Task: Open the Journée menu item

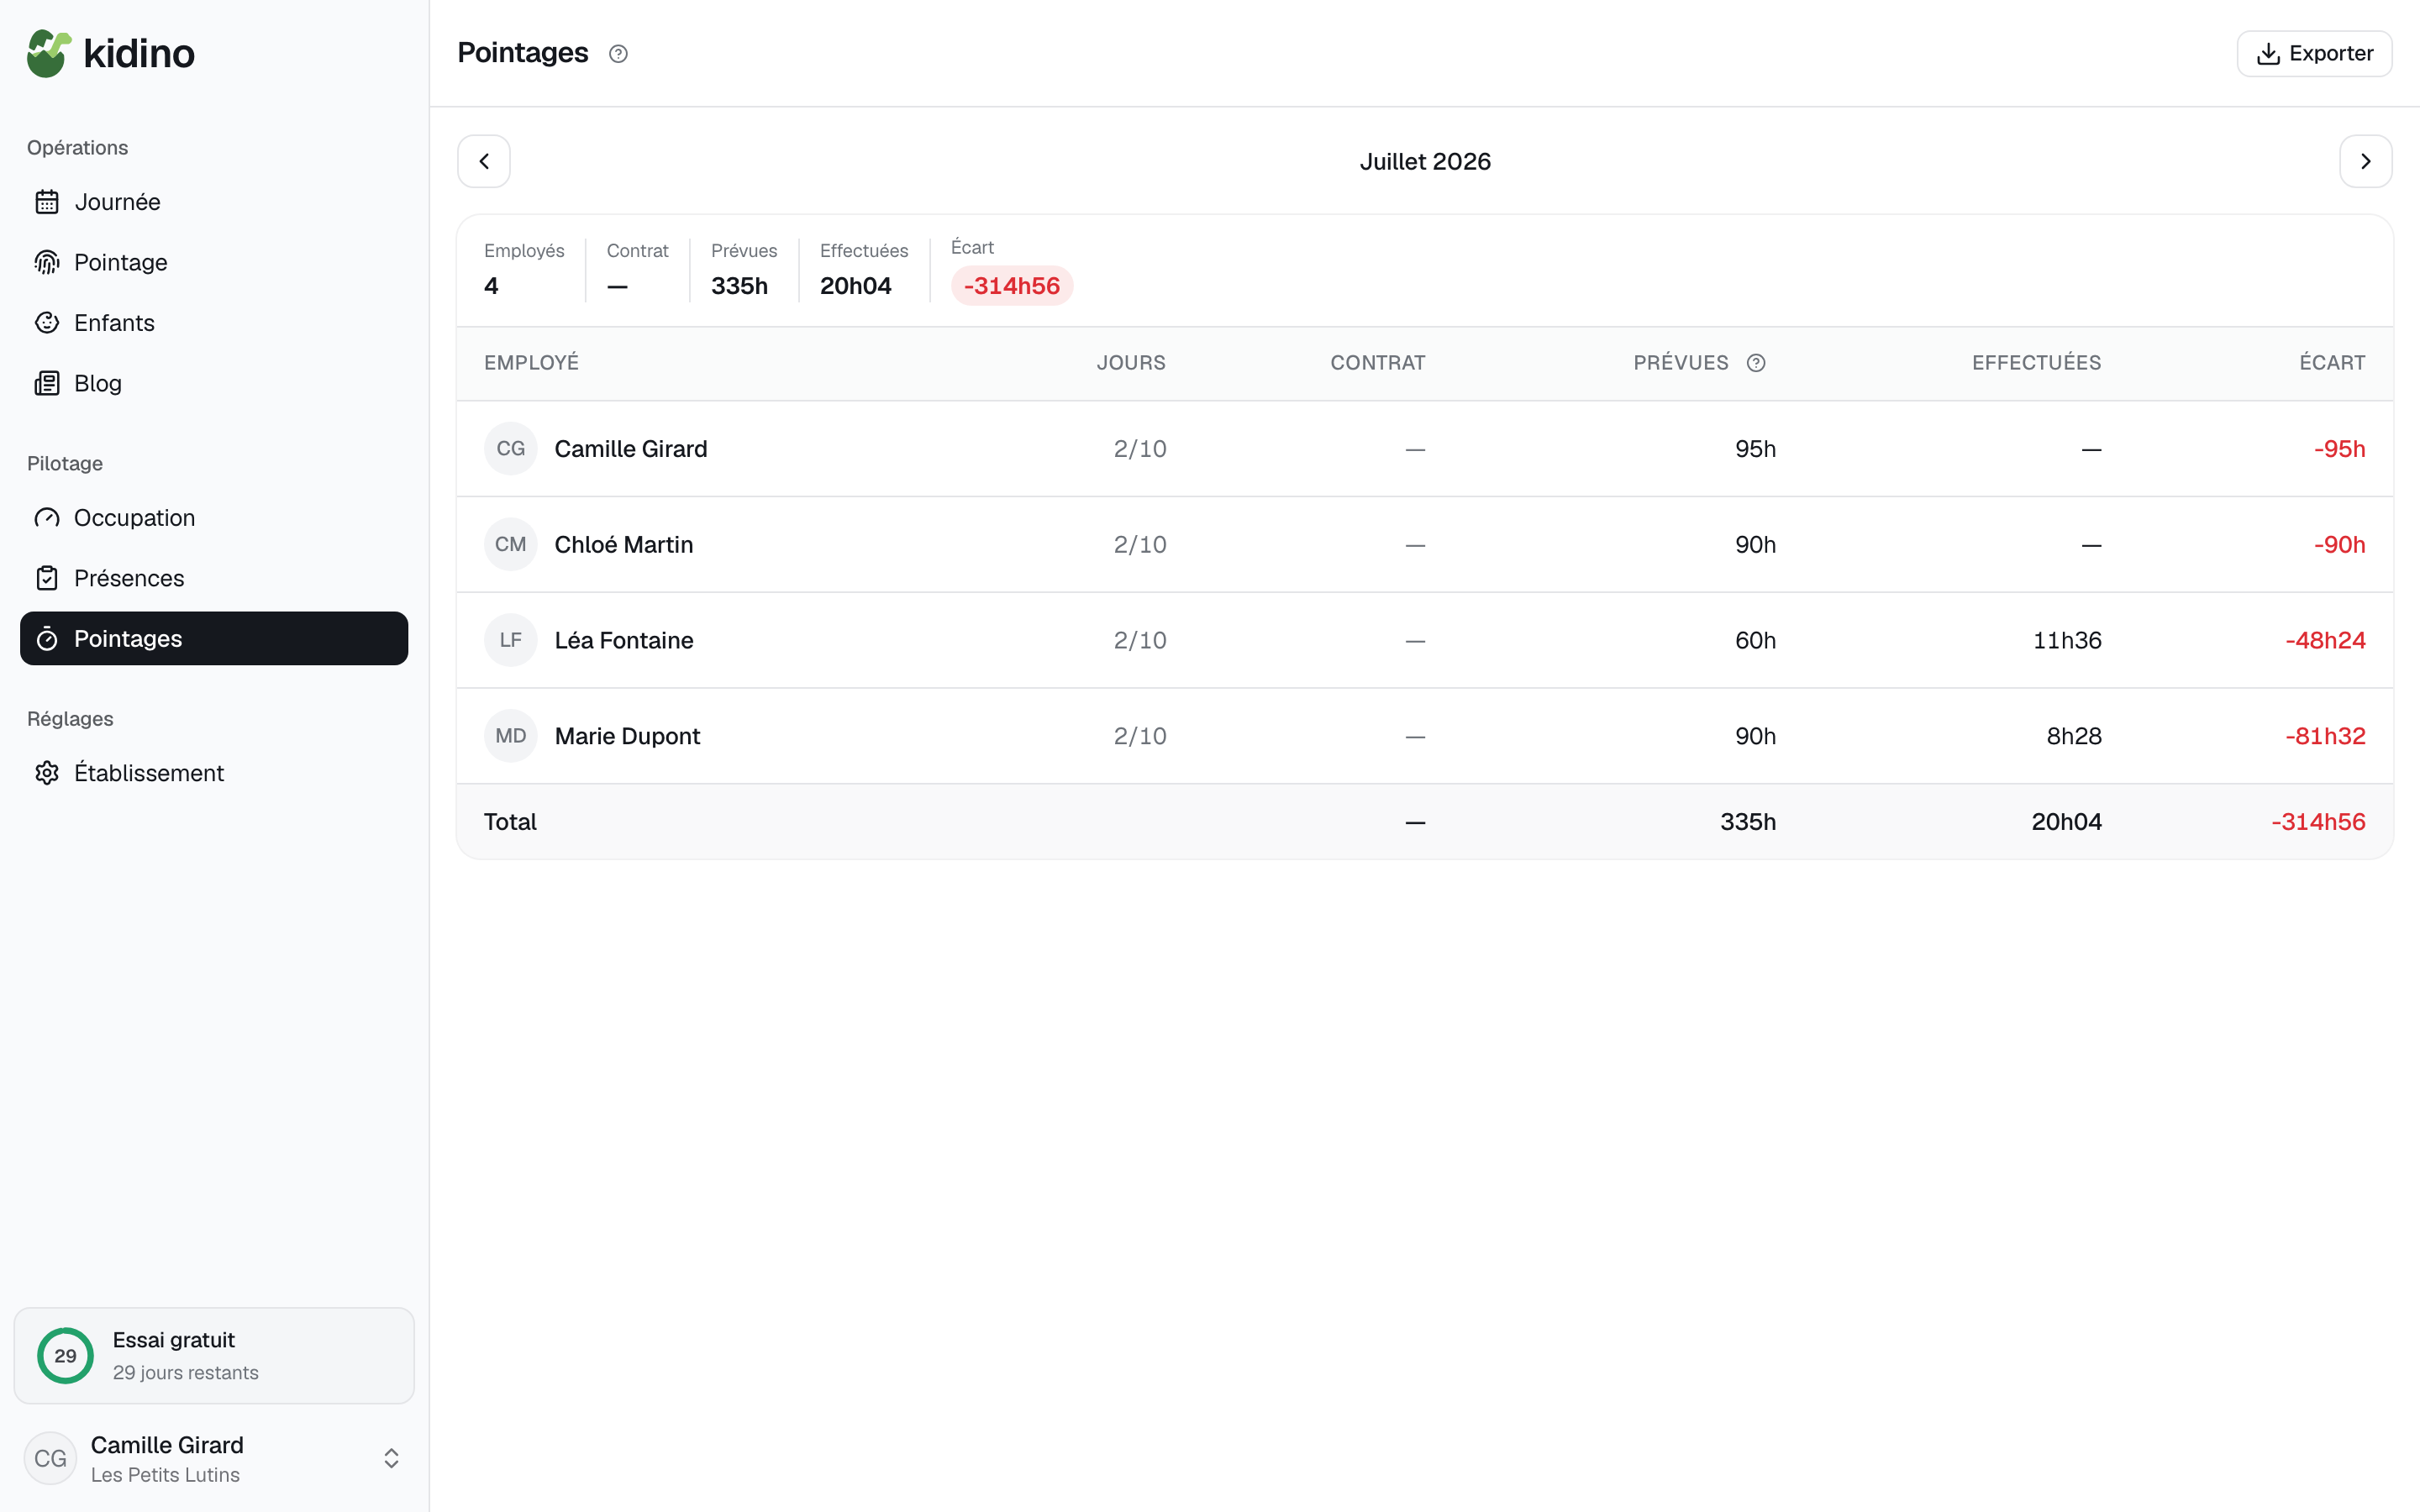Action: [x=214, y=202]
